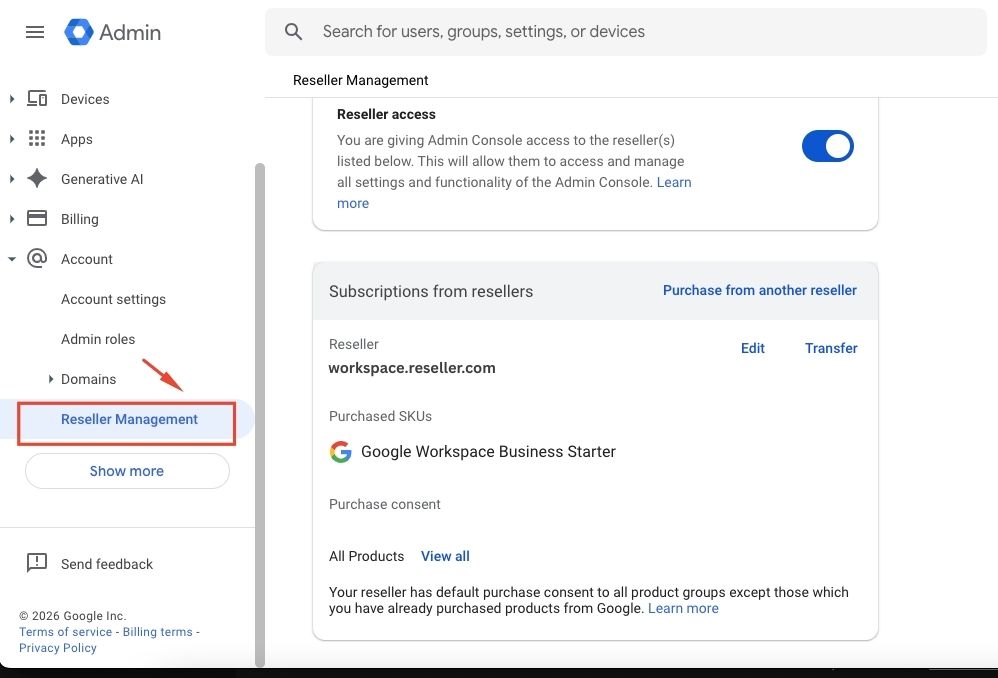Expand the Domains submenu

pos(51,378)
